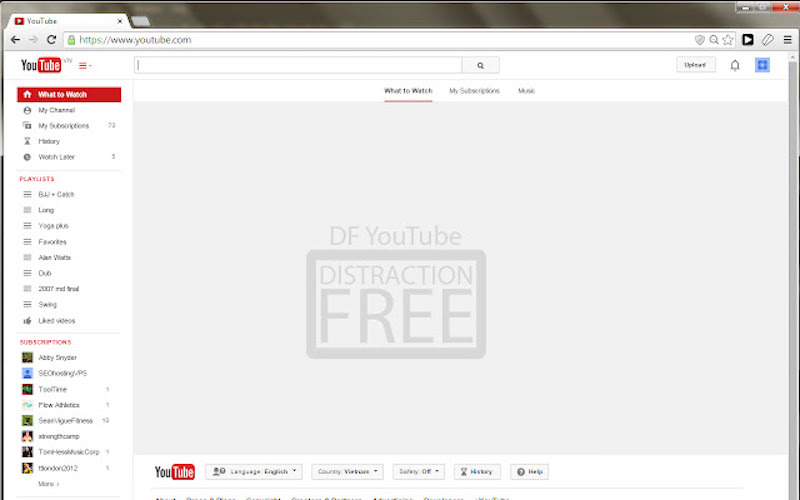This screenshot has width=800, height=500.
Task: Select What to Watch in sidebar
Action: point(69,94)
